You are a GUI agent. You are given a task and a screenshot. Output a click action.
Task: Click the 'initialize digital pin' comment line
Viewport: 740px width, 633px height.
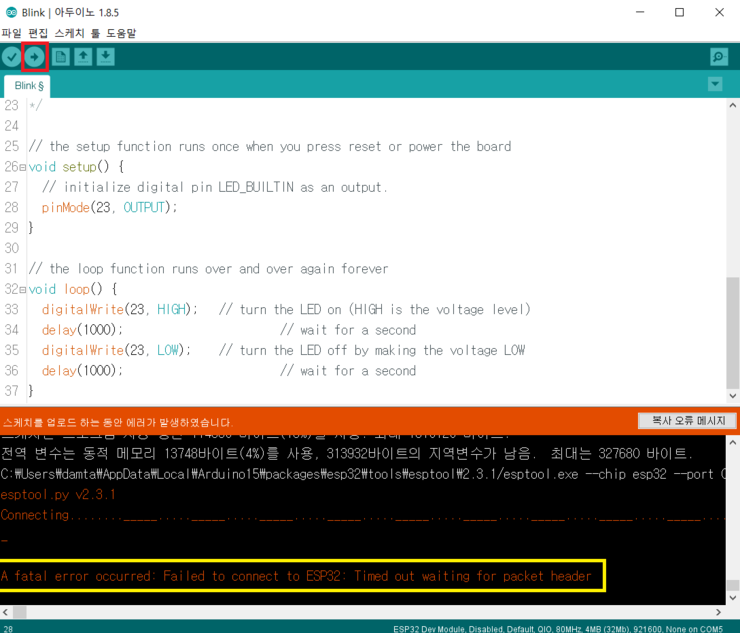[x=215, y=187]
